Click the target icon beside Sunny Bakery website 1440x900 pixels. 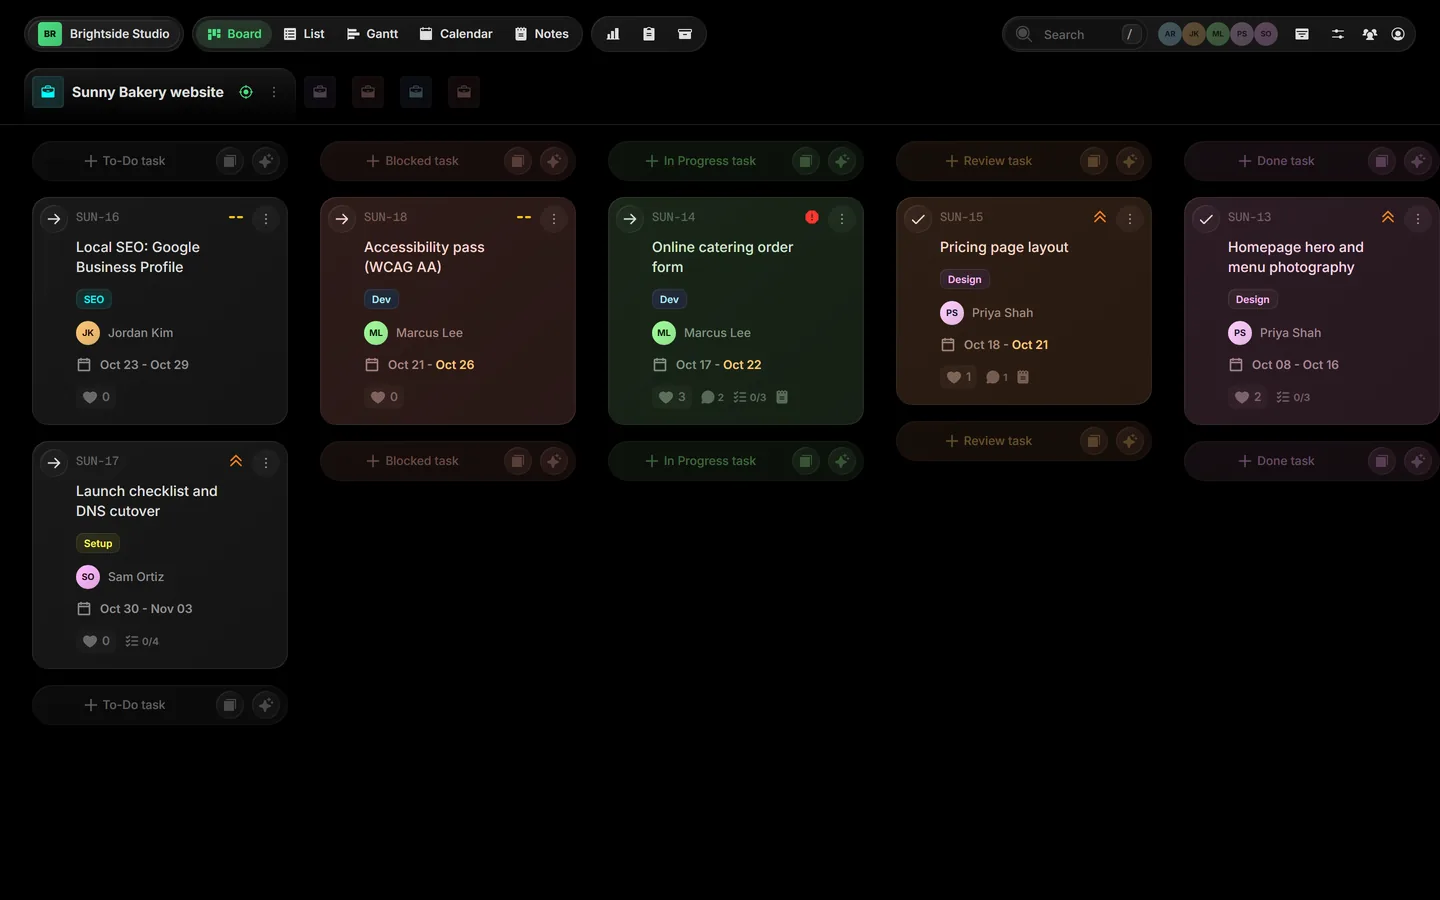(246, 92)
